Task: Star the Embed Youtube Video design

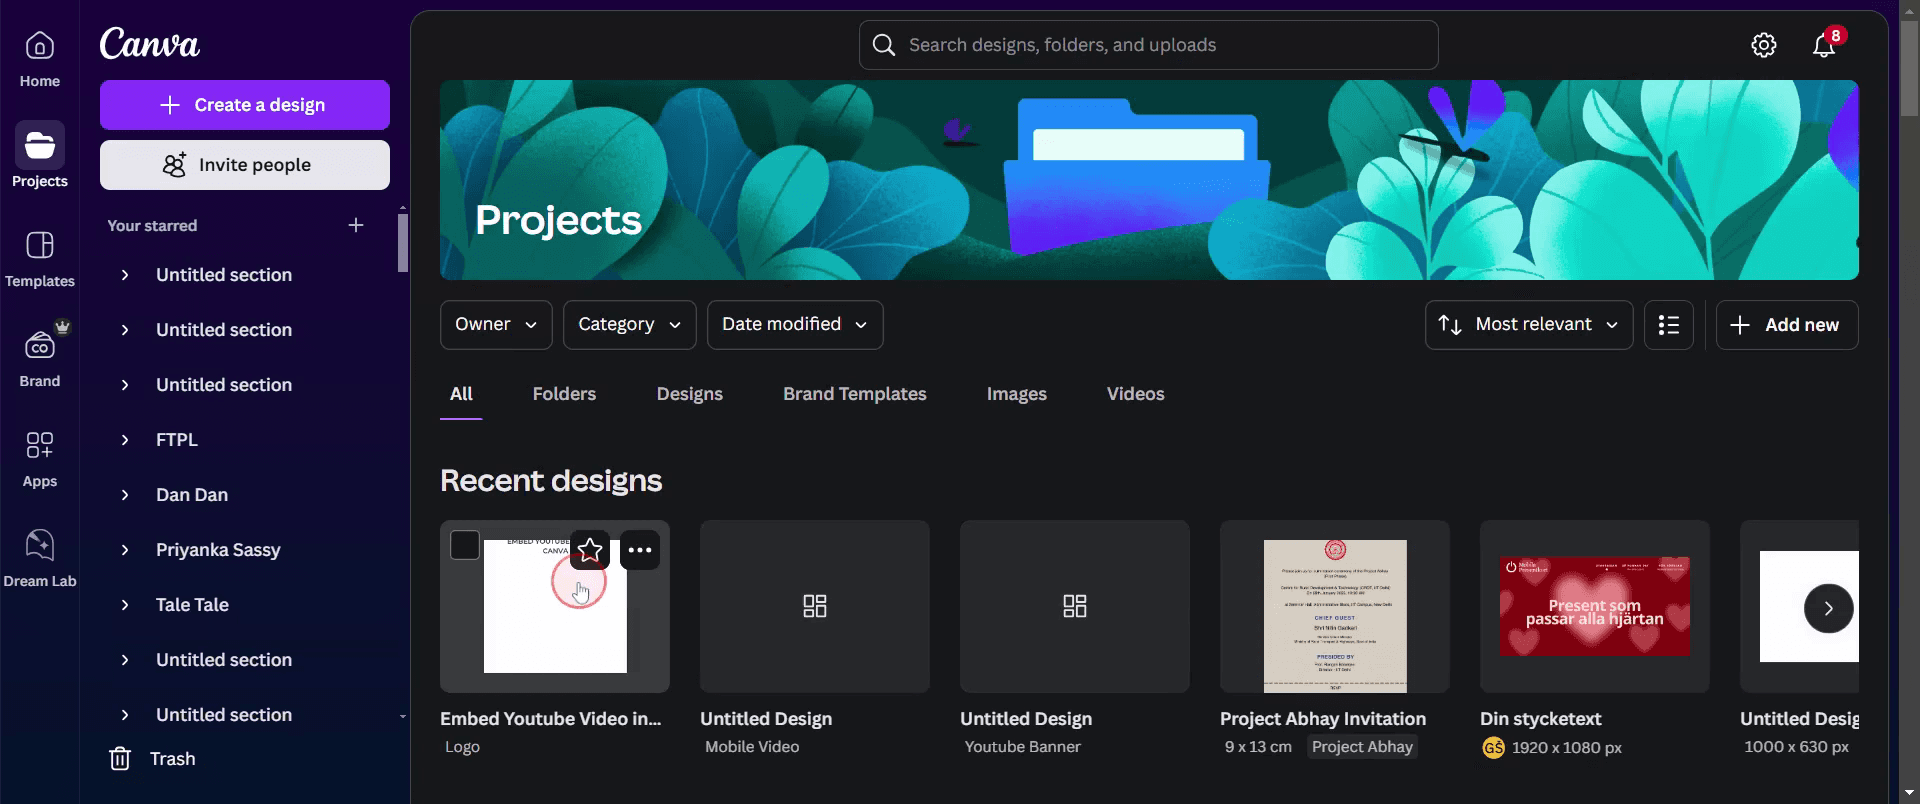Action: [x=590, y=550]
